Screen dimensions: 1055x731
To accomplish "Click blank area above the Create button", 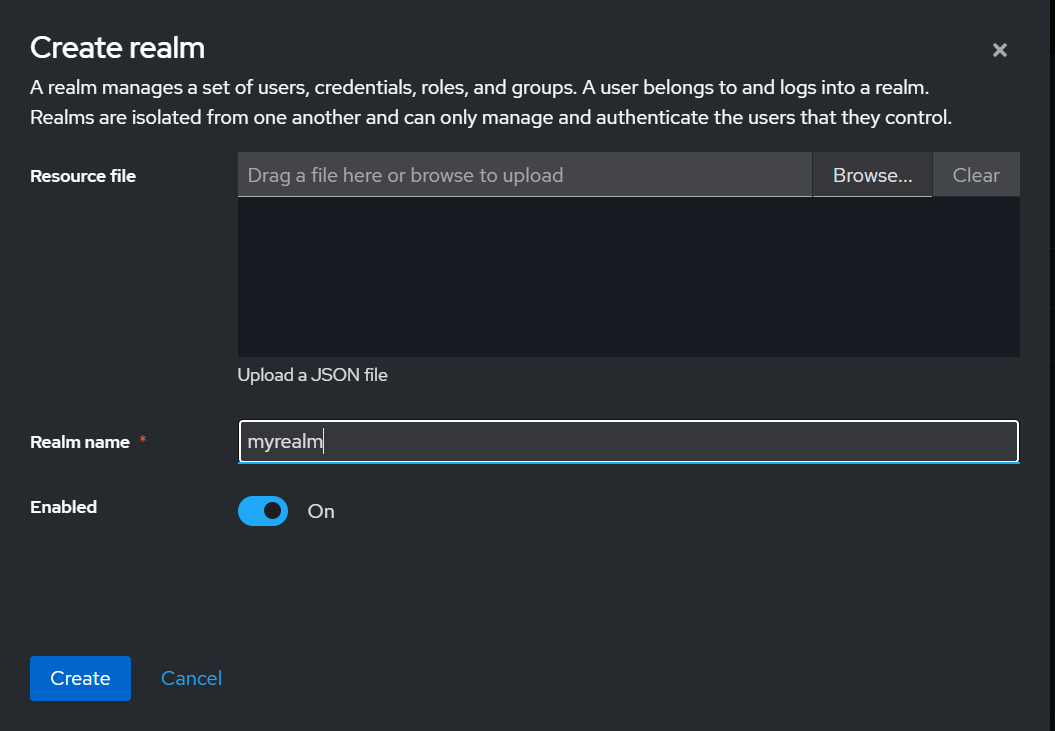I will (x=80, y=600).
